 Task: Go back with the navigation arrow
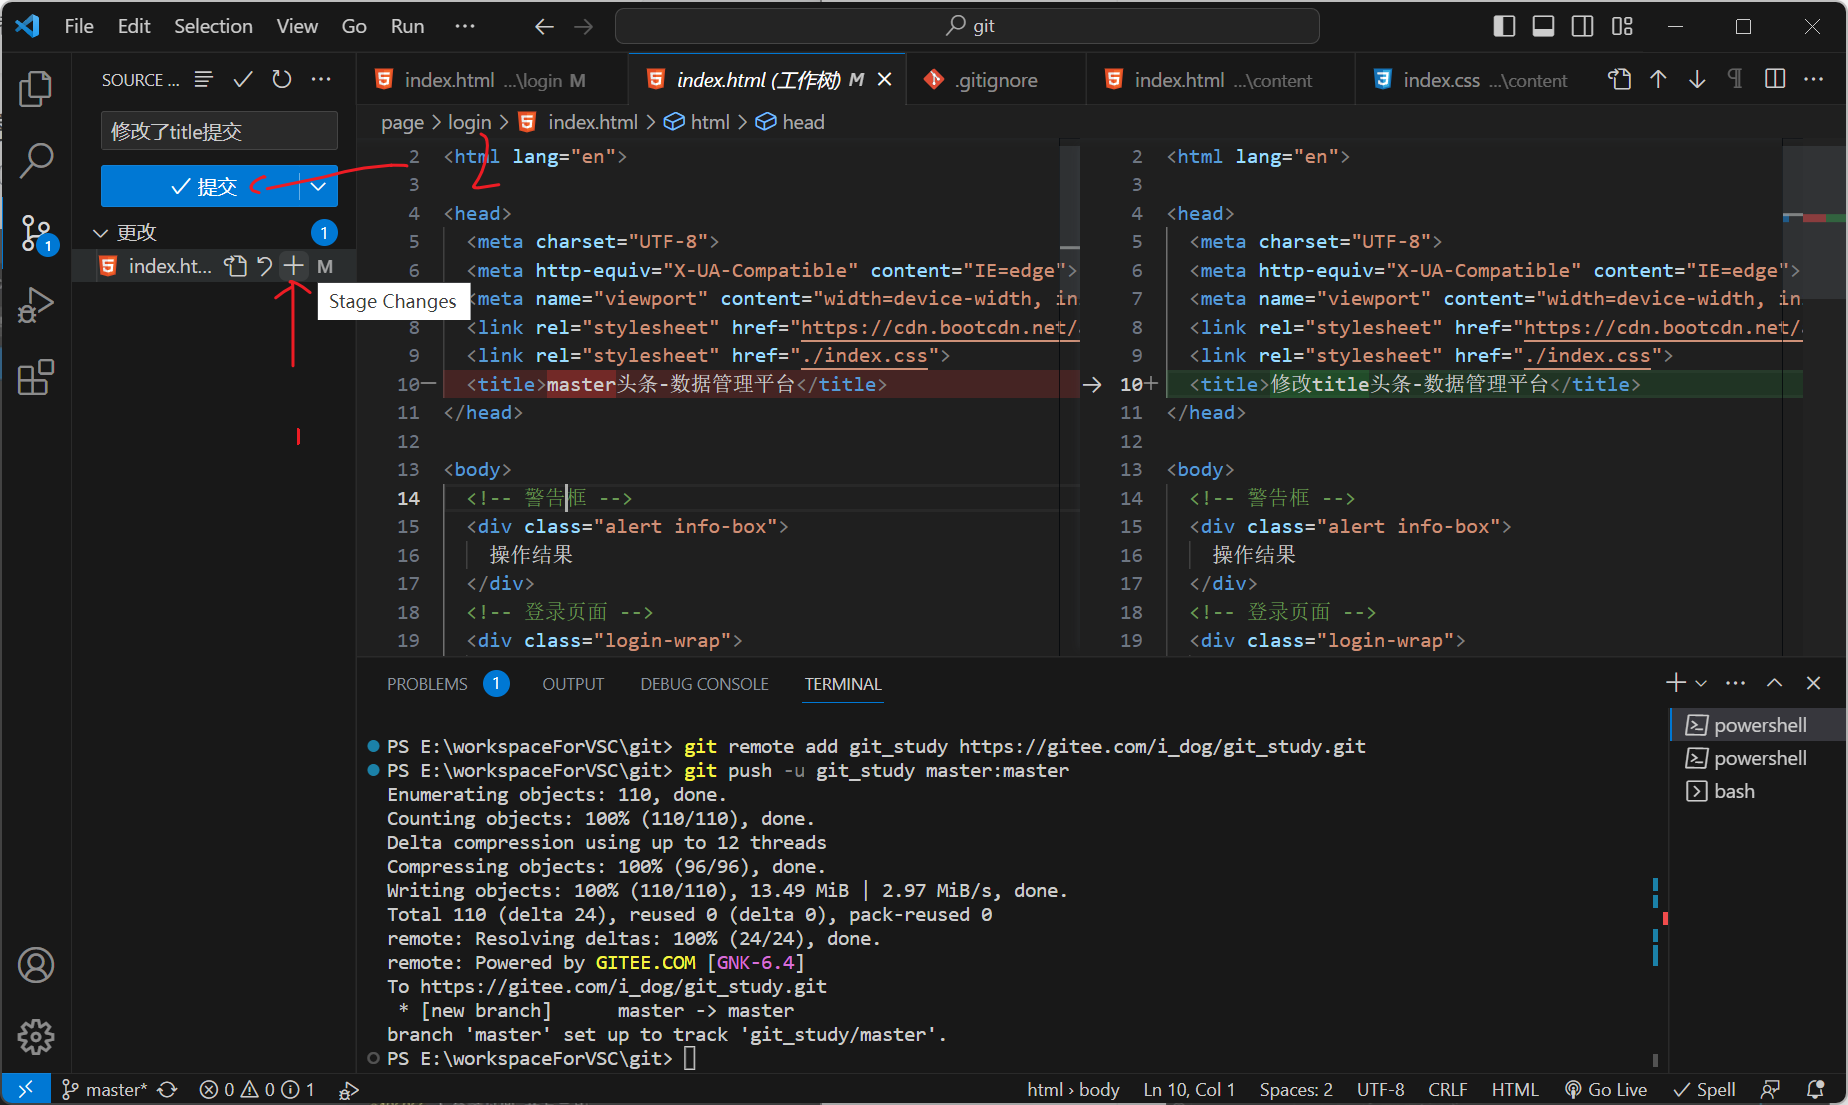[x=544, y=26]
